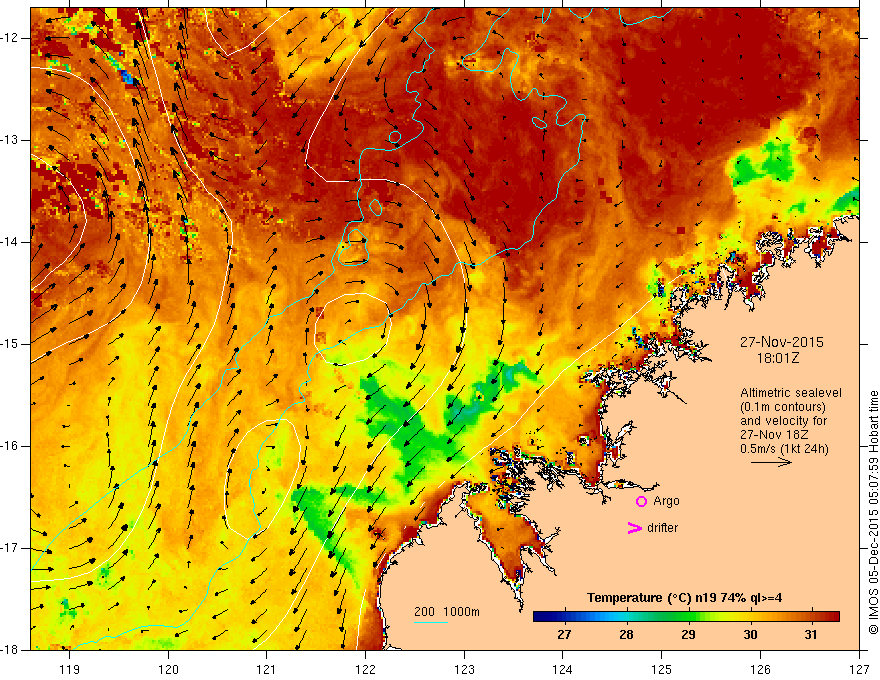Click the 'and velocity for' caption line
The width and height of the screenshot is (880, 680).
783,421
